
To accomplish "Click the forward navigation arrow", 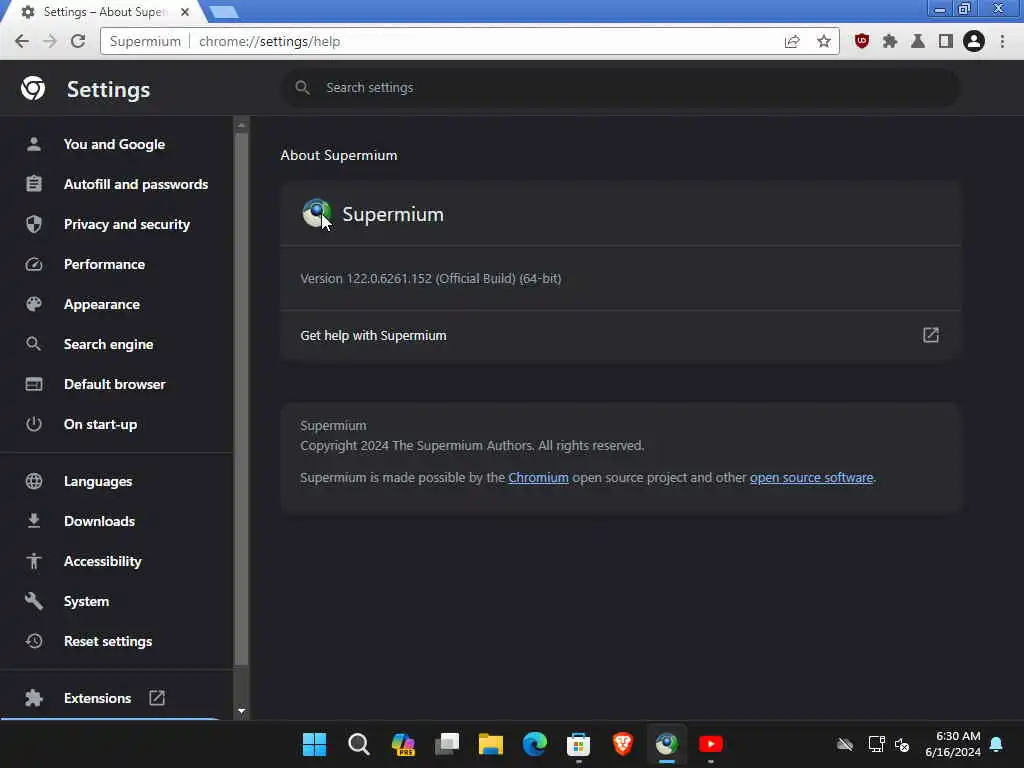I will click(50, 41).
